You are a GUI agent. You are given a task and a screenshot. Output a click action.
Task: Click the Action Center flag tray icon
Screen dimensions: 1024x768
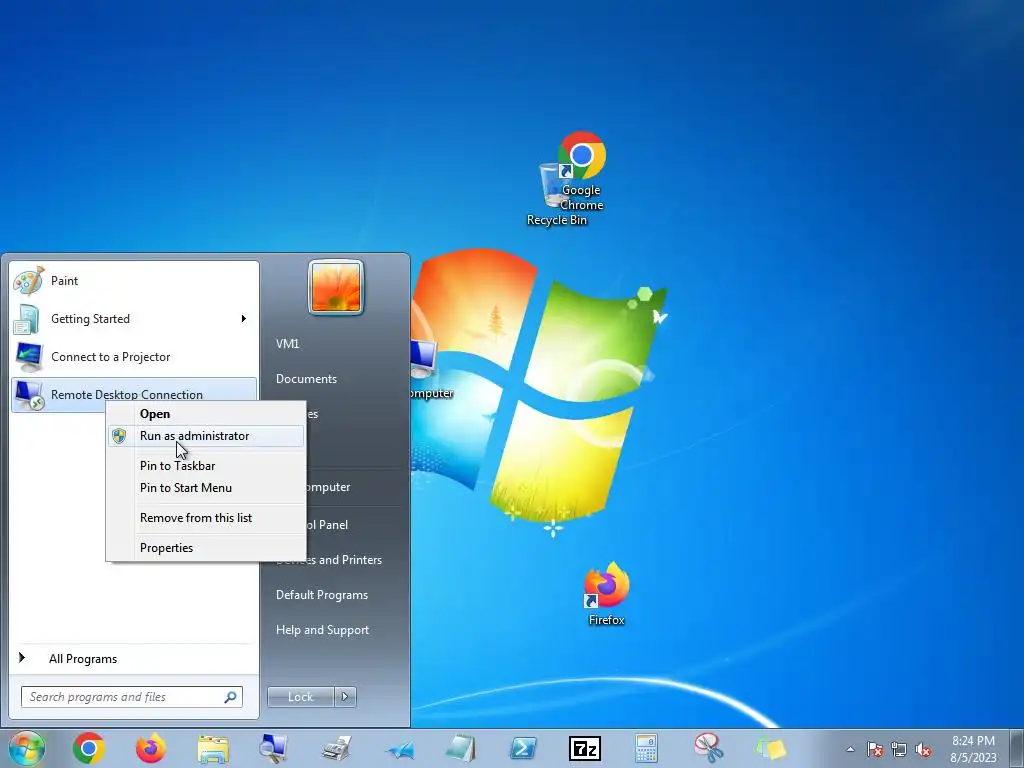pos(874,749)
